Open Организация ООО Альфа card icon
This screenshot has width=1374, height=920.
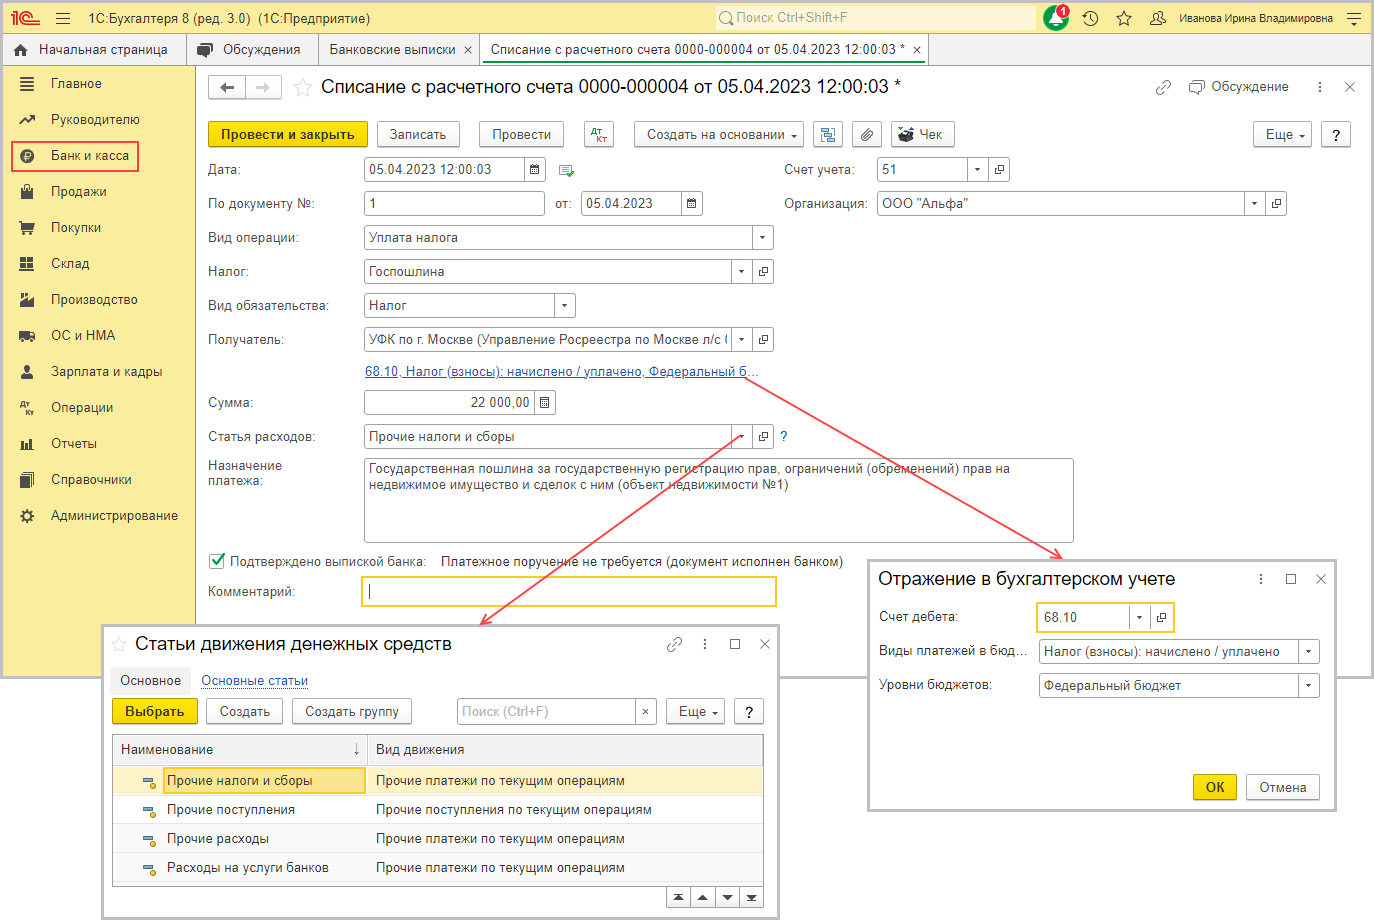[x=1276, y=204]
